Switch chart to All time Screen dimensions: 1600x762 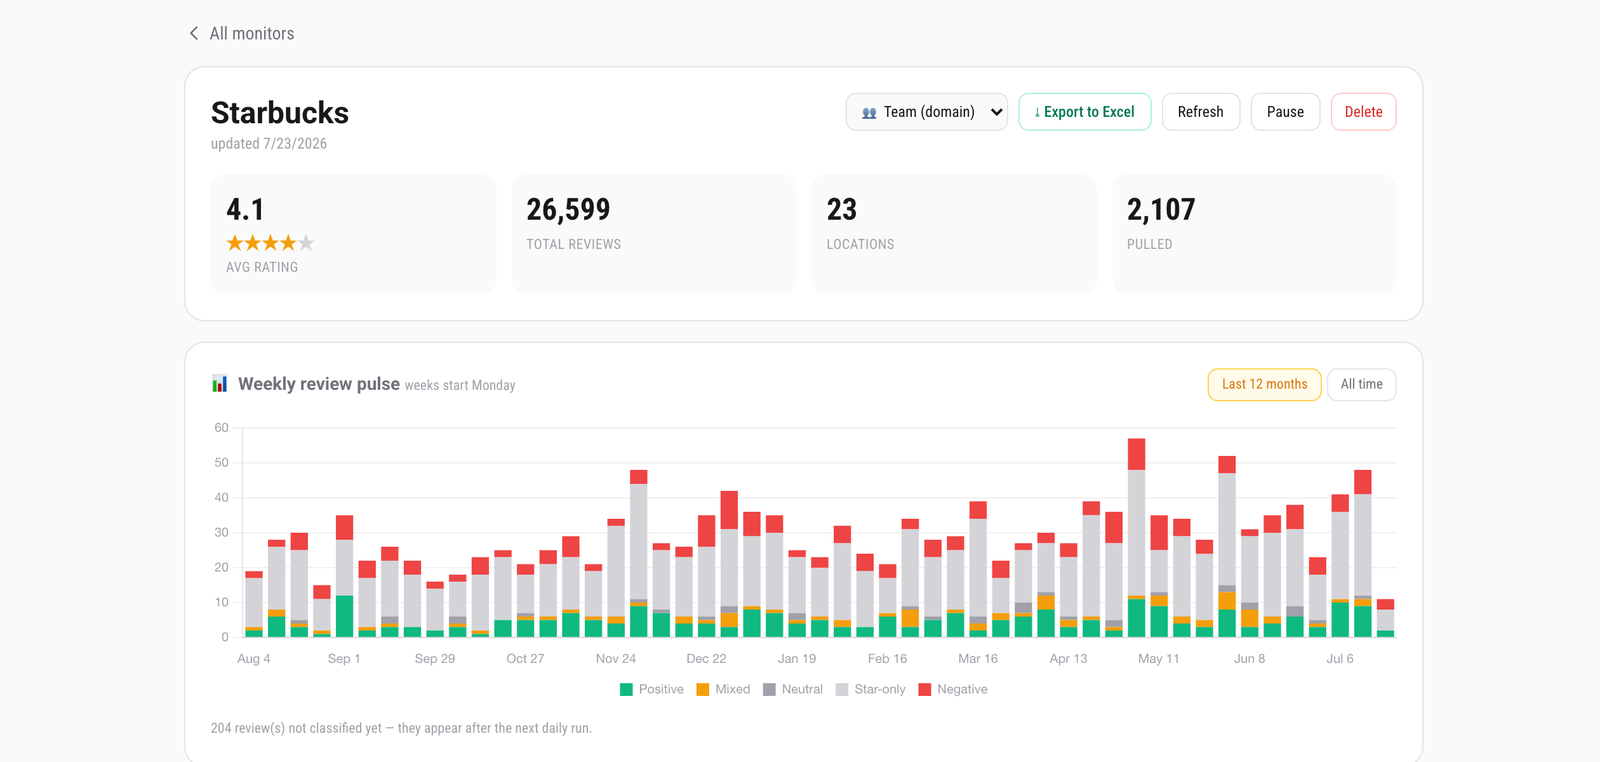(1361, 384)
